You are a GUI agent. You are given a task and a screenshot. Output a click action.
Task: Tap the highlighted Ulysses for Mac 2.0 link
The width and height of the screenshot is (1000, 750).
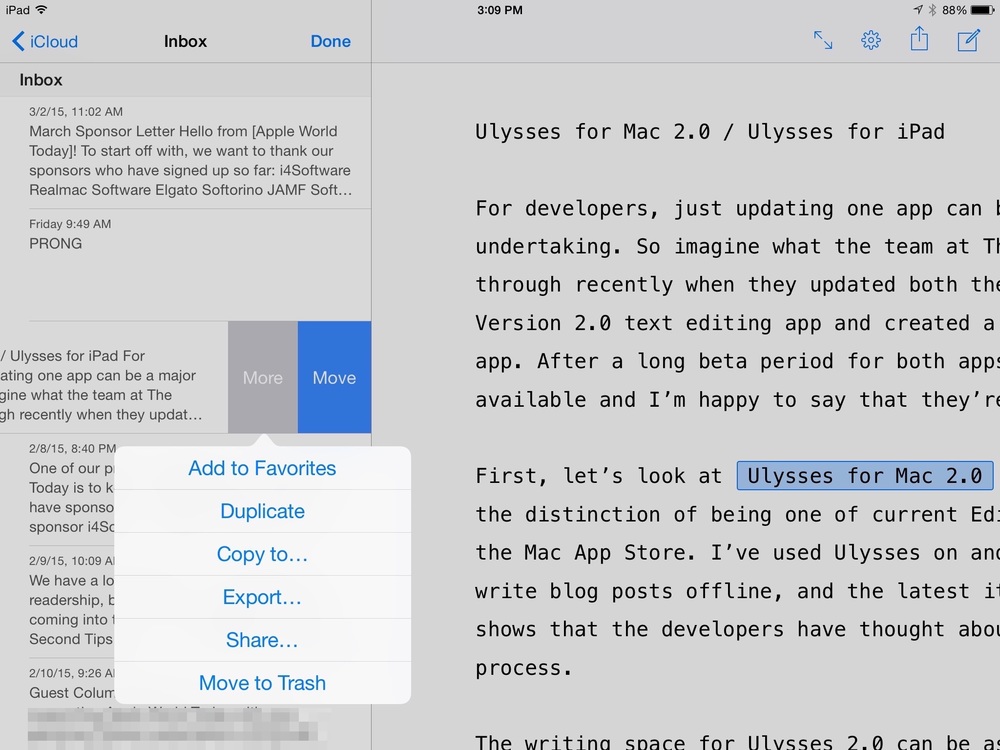coord(865,476)
